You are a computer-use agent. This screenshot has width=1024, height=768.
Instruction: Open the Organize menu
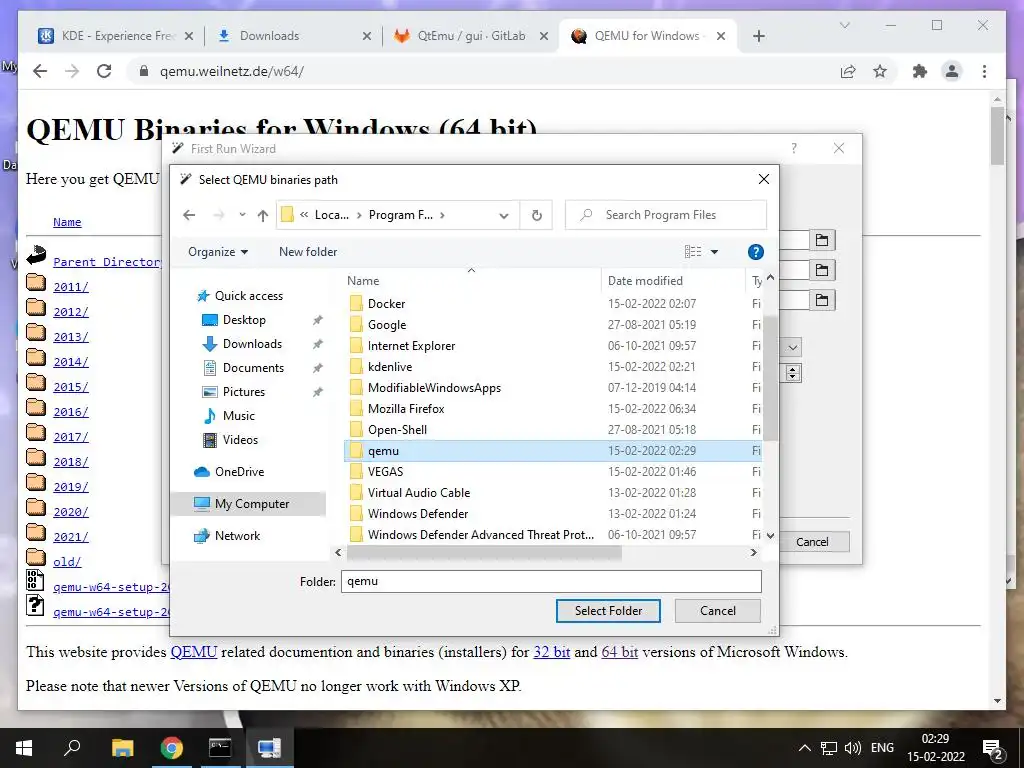coord(217,252)
